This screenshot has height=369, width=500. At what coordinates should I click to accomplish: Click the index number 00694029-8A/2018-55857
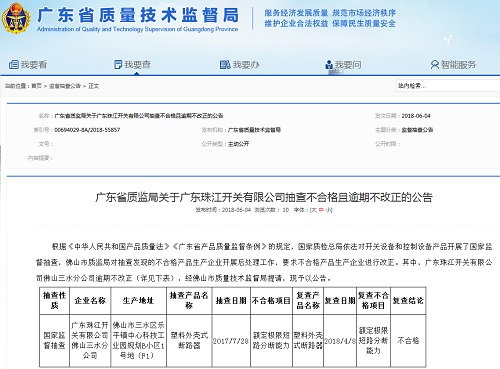(87, 130)
